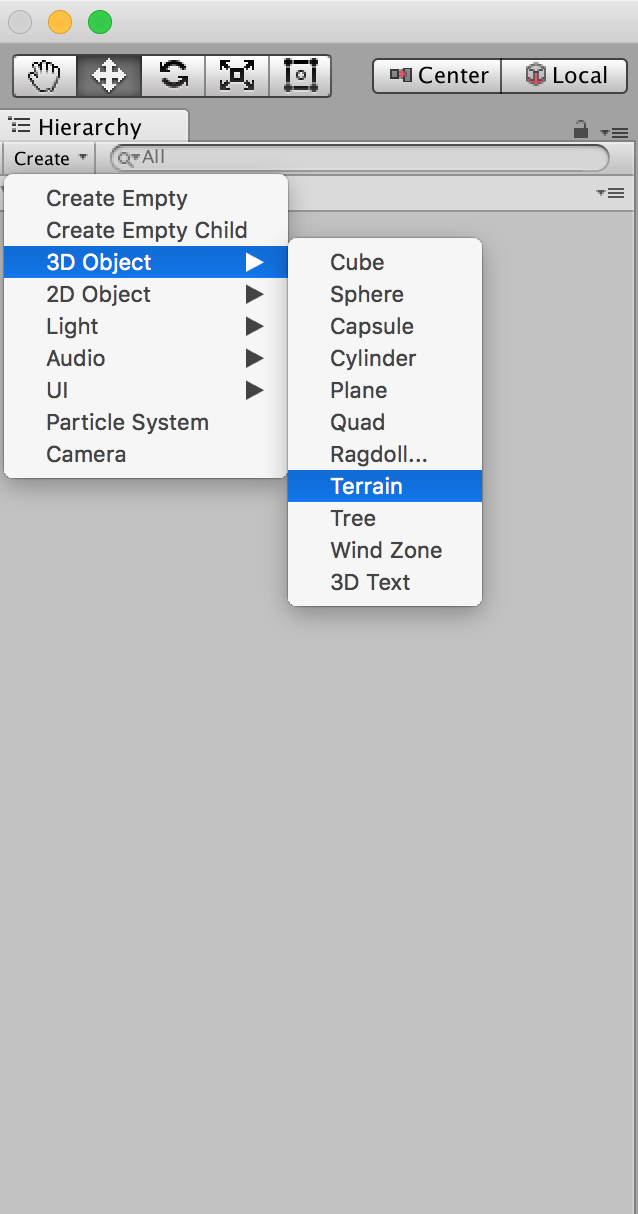Select the Hand tool
638x1214 pixels.
point(45,75)
